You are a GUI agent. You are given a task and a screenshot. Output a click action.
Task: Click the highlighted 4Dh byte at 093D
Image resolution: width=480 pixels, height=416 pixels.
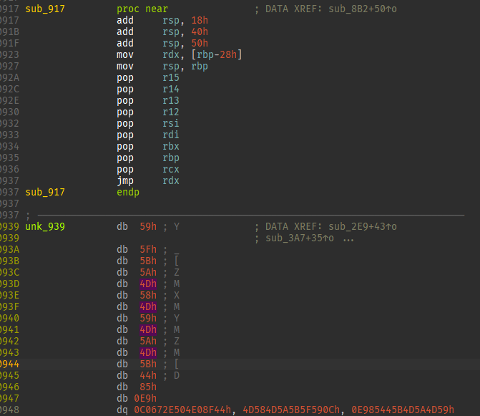(x=148, y=284)
